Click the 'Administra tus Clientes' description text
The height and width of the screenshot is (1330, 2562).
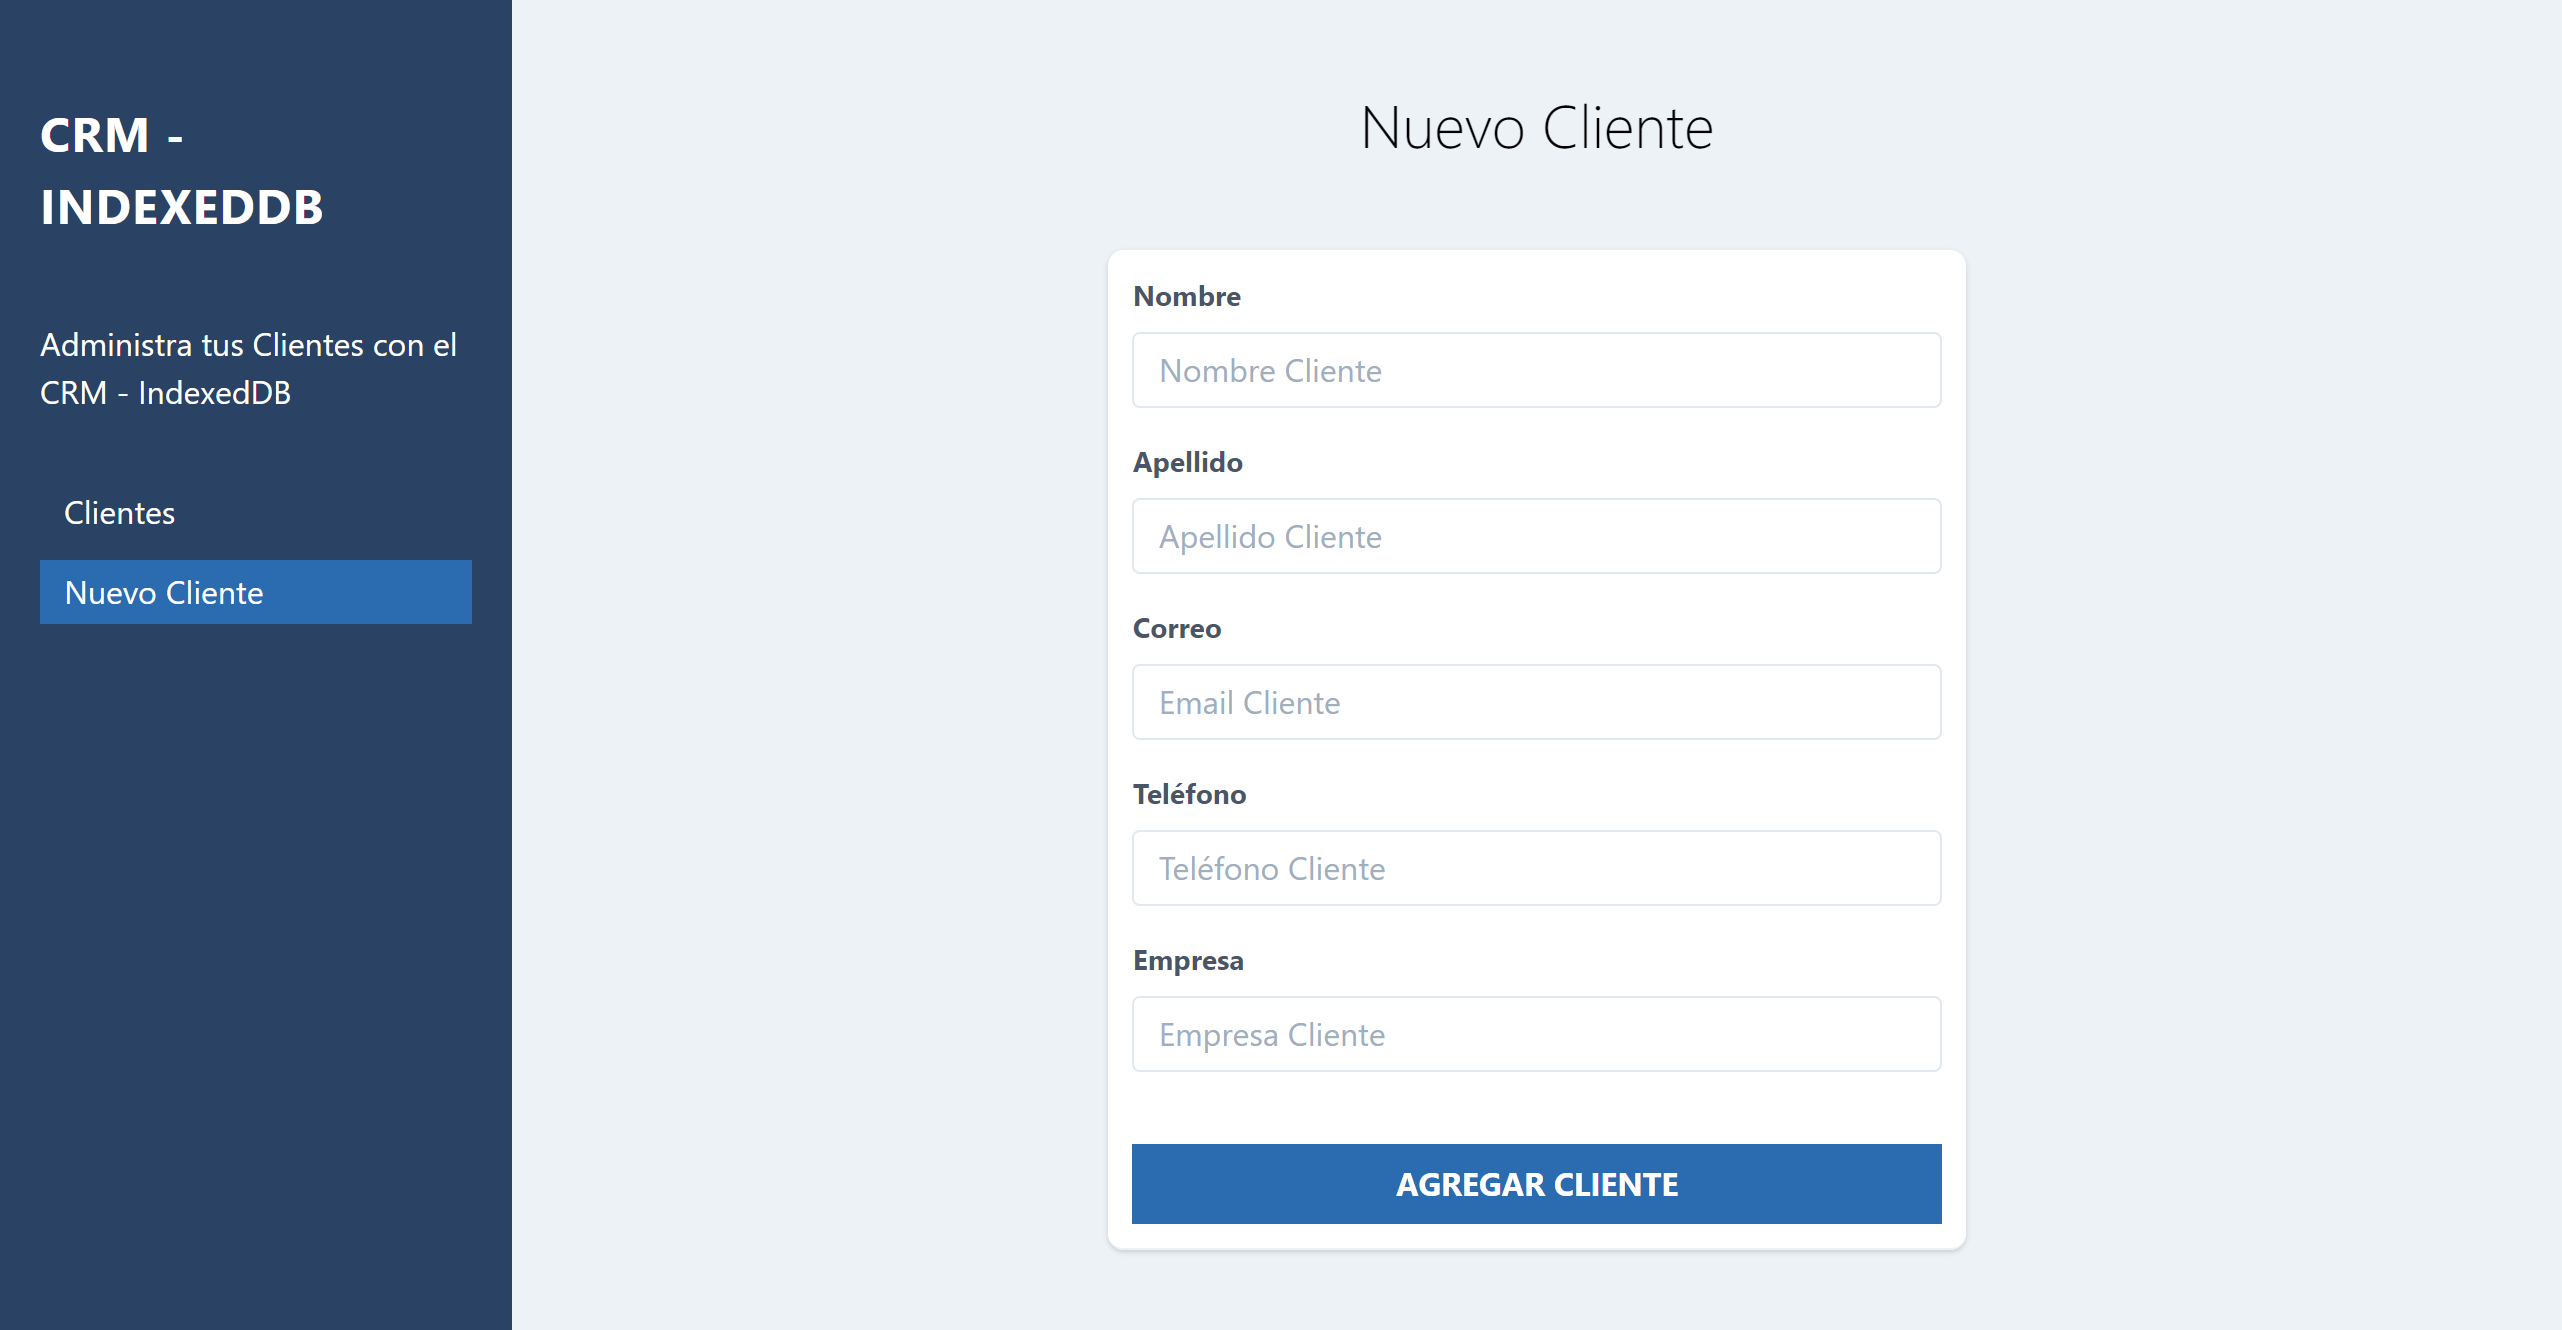click(x=248, y=369)
